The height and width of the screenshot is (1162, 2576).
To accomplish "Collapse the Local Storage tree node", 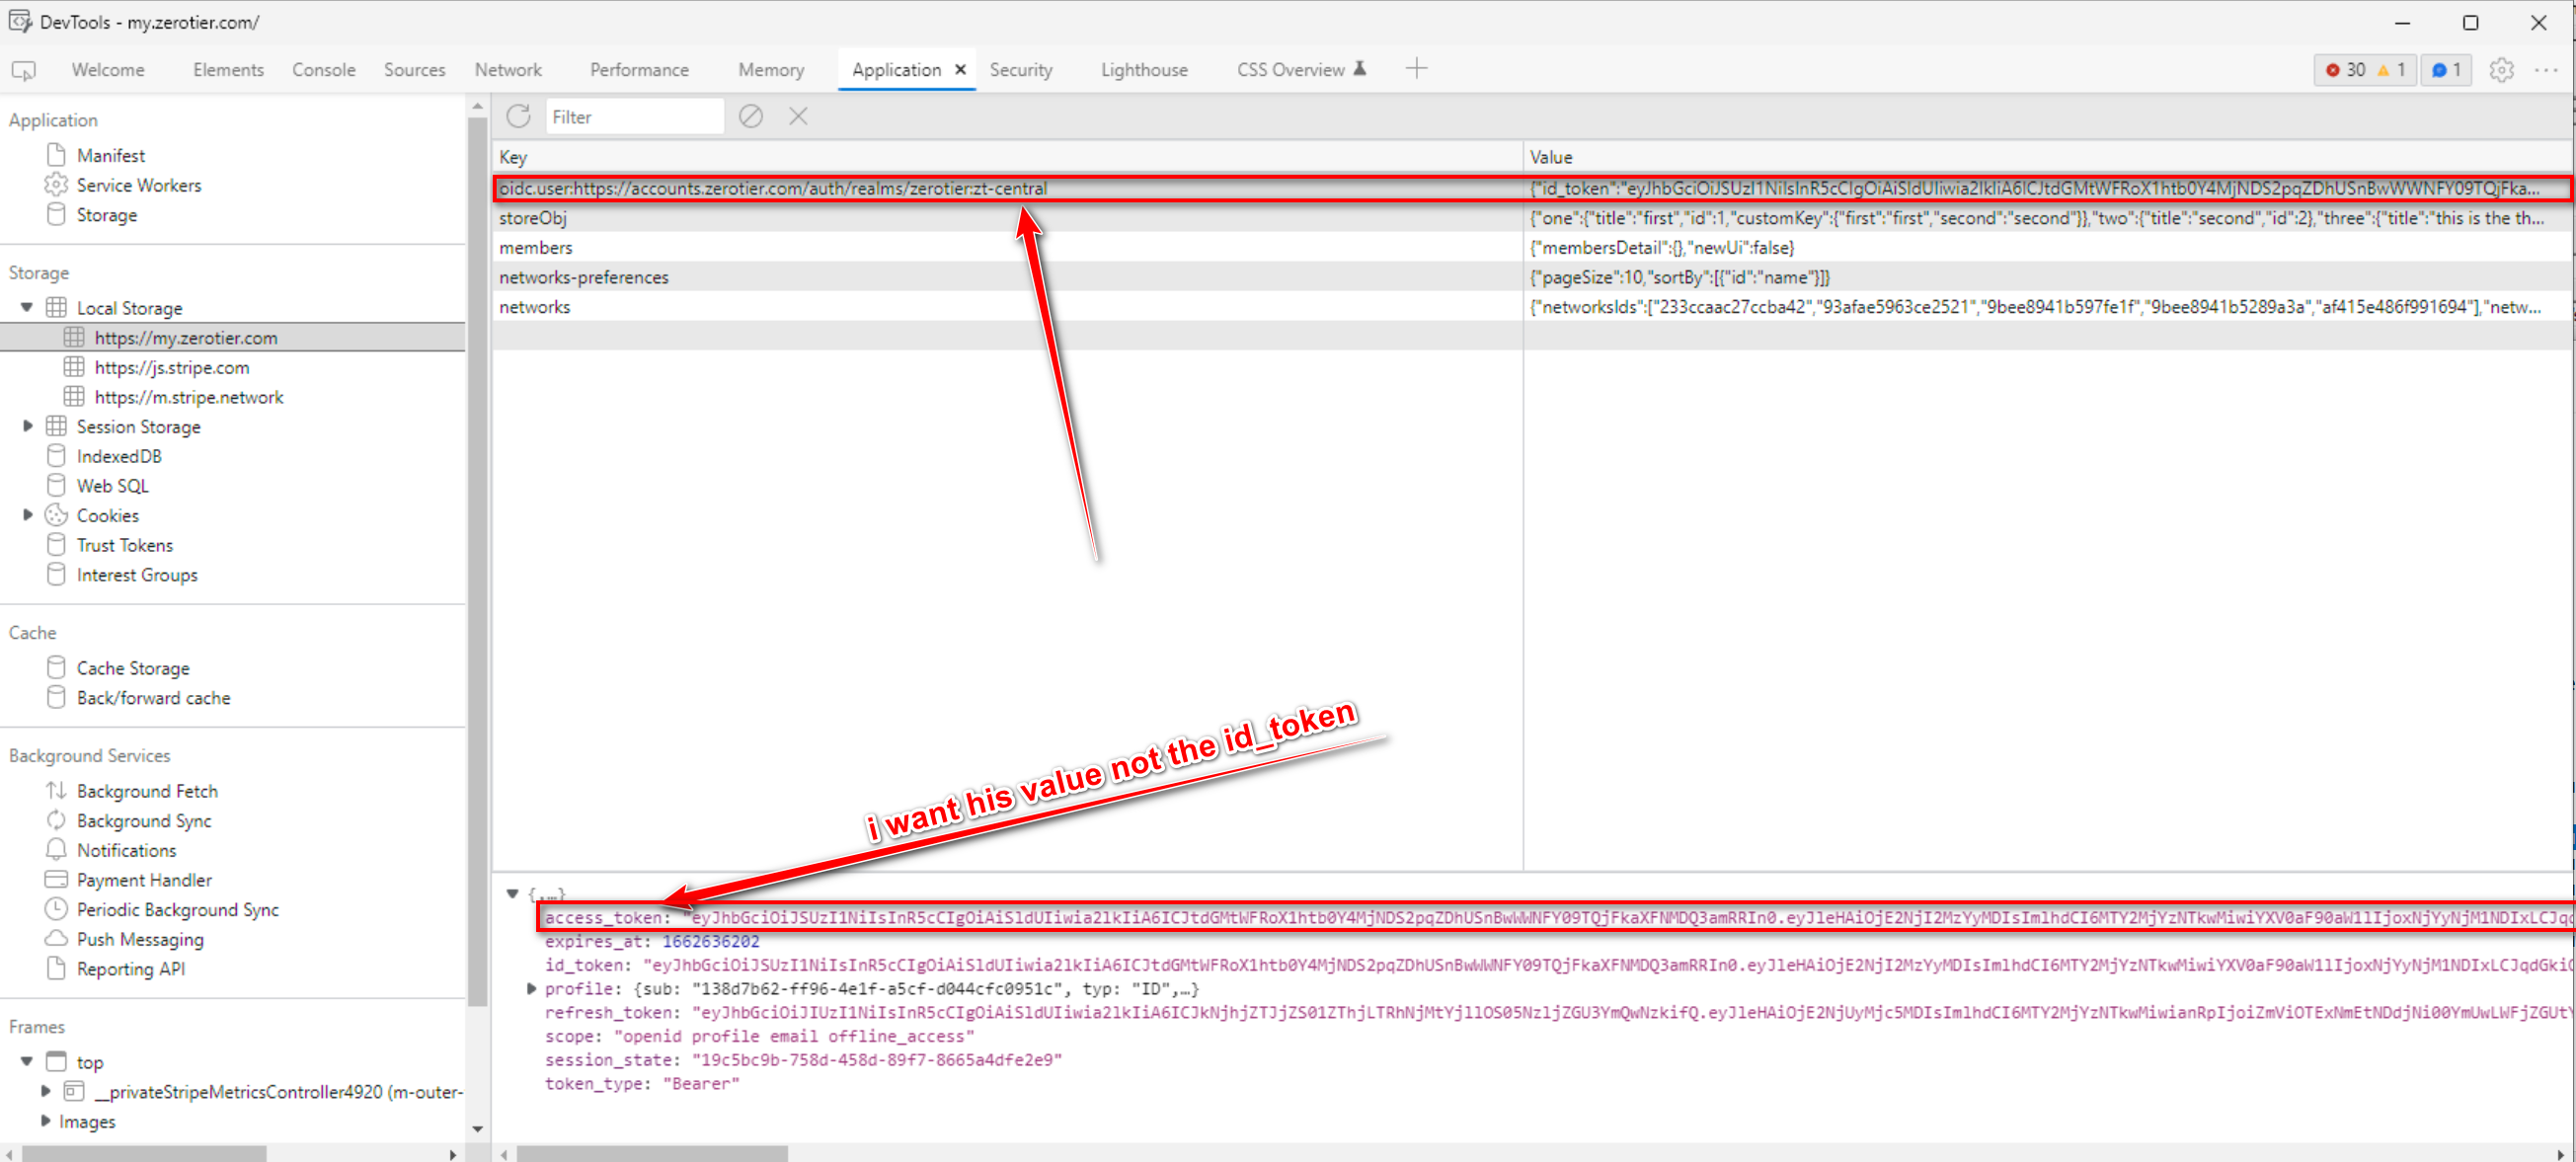I will point(27,307).
